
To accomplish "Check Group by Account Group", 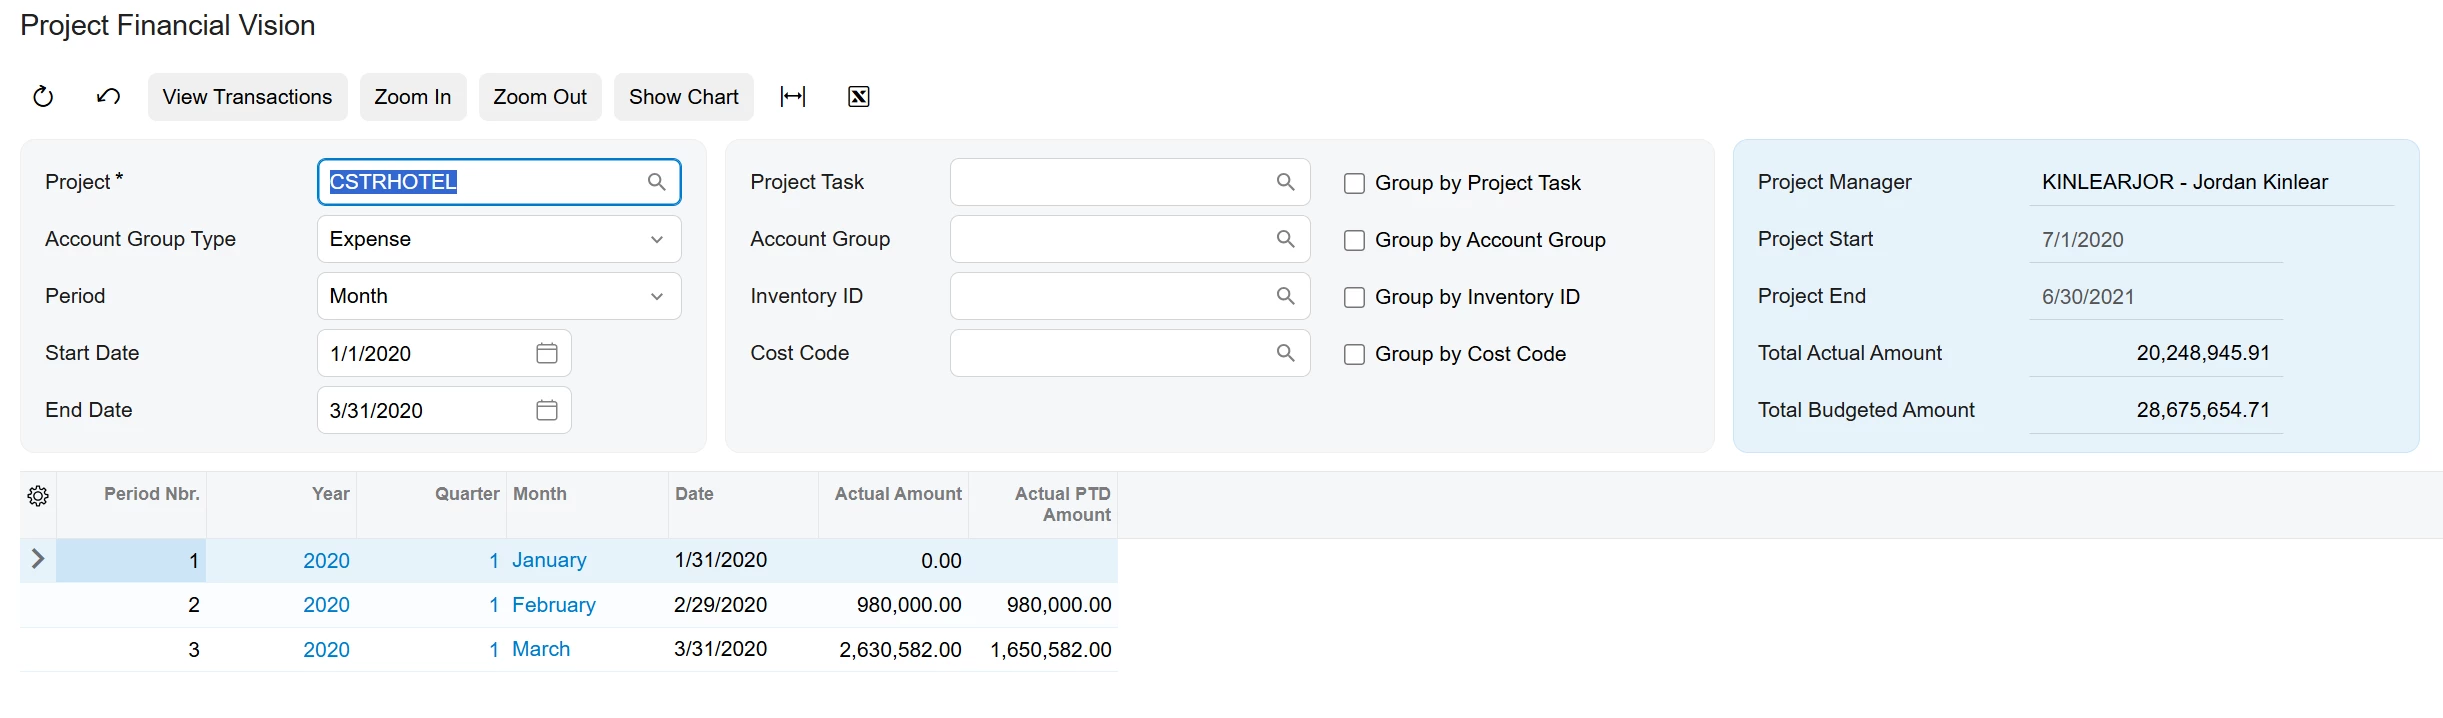I will pos(1354,240).
